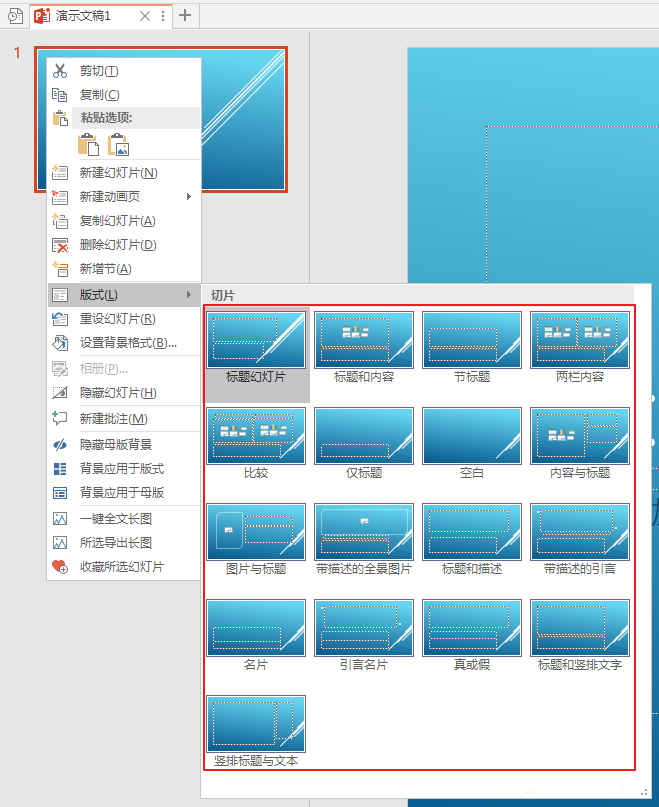Click the heart 收藏所选幻灯片 icon
The width and height of the screenshot is (659, 807).
(60, 567)
